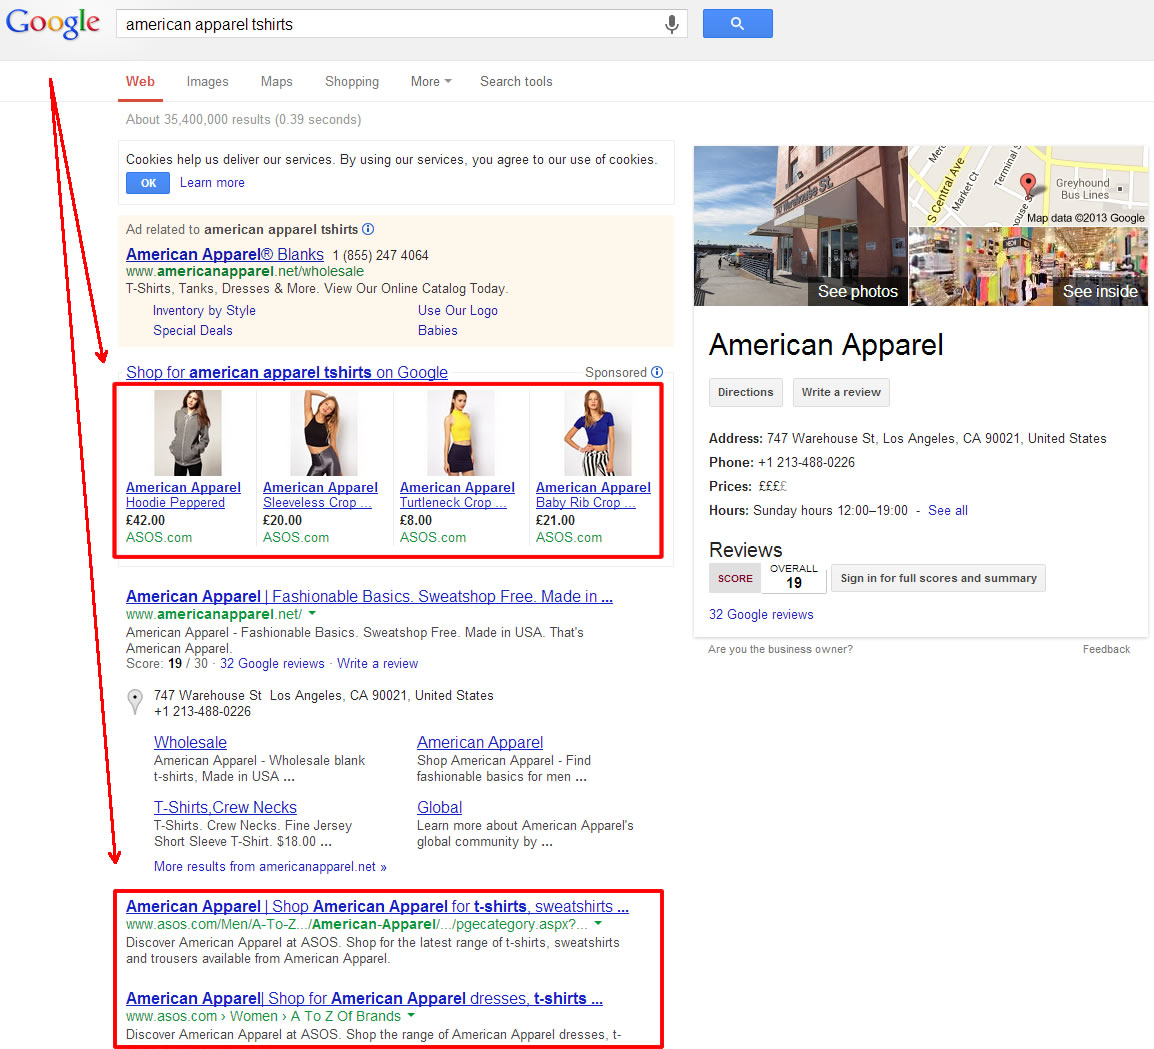This screenshot has width=1154, height=1049.
Task: Click the See photos storefront image
Action: [801, 225]
